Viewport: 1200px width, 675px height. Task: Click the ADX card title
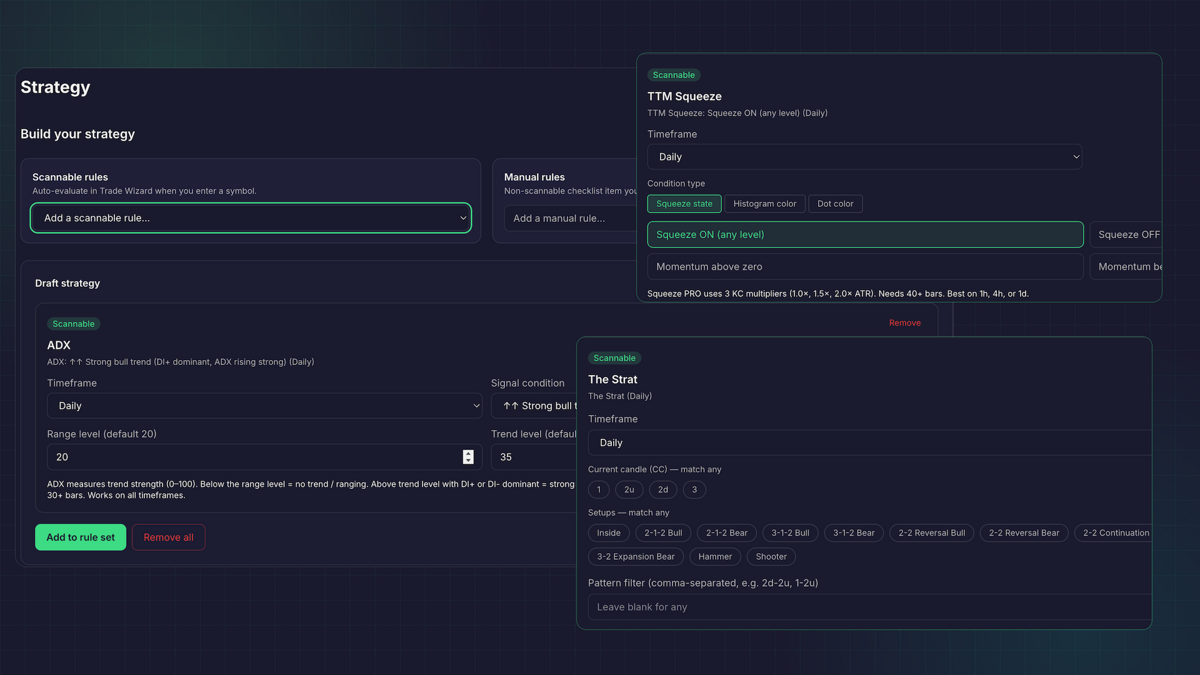(x=59, y=345)
